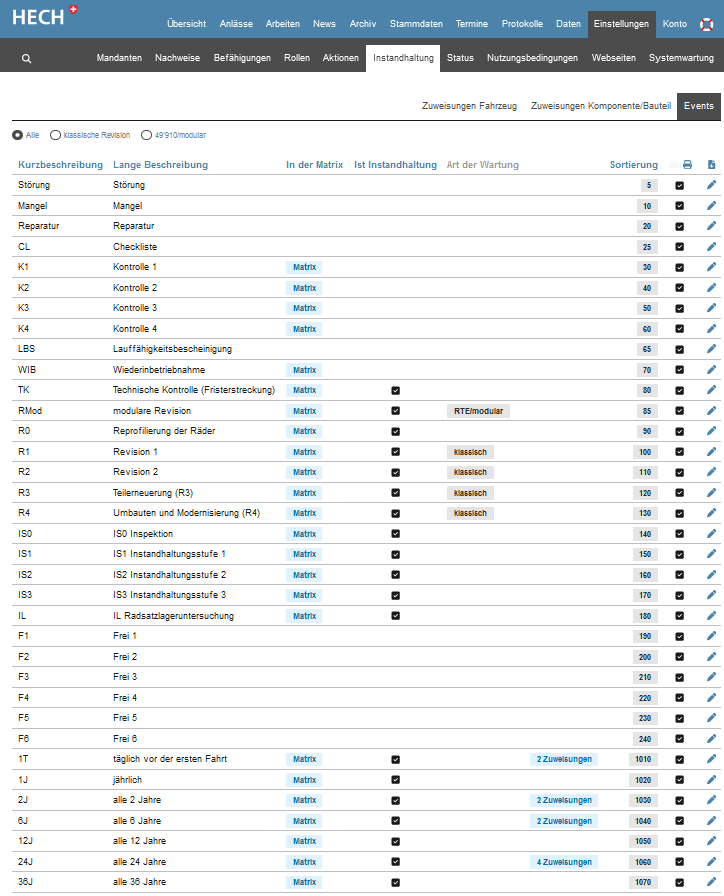Edit the Störung row with pencil icon

[x=711, y=185]
